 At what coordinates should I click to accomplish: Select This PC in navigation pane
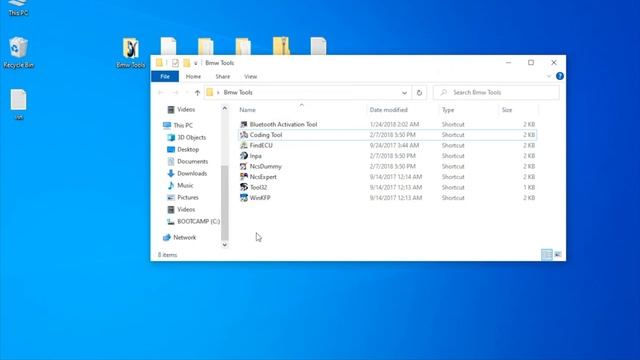(178, 125)
